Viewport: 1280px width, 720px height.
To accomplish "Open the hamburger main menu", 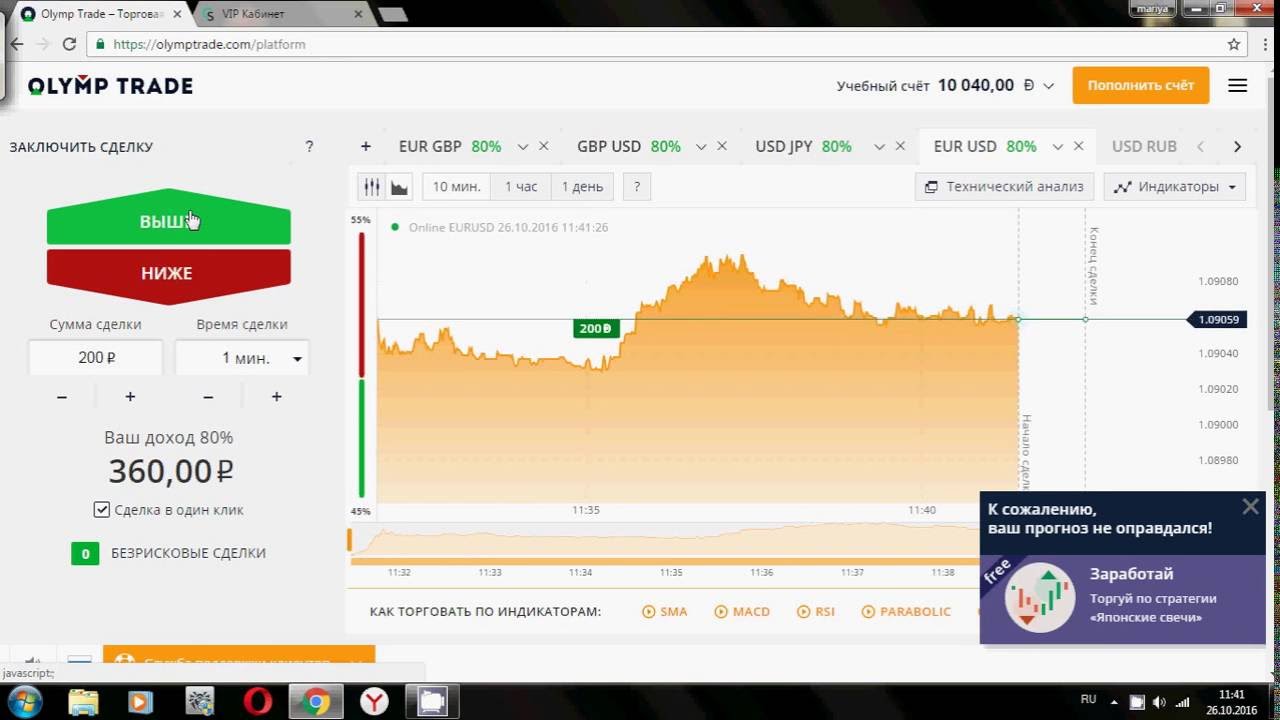I will 1237,86.
